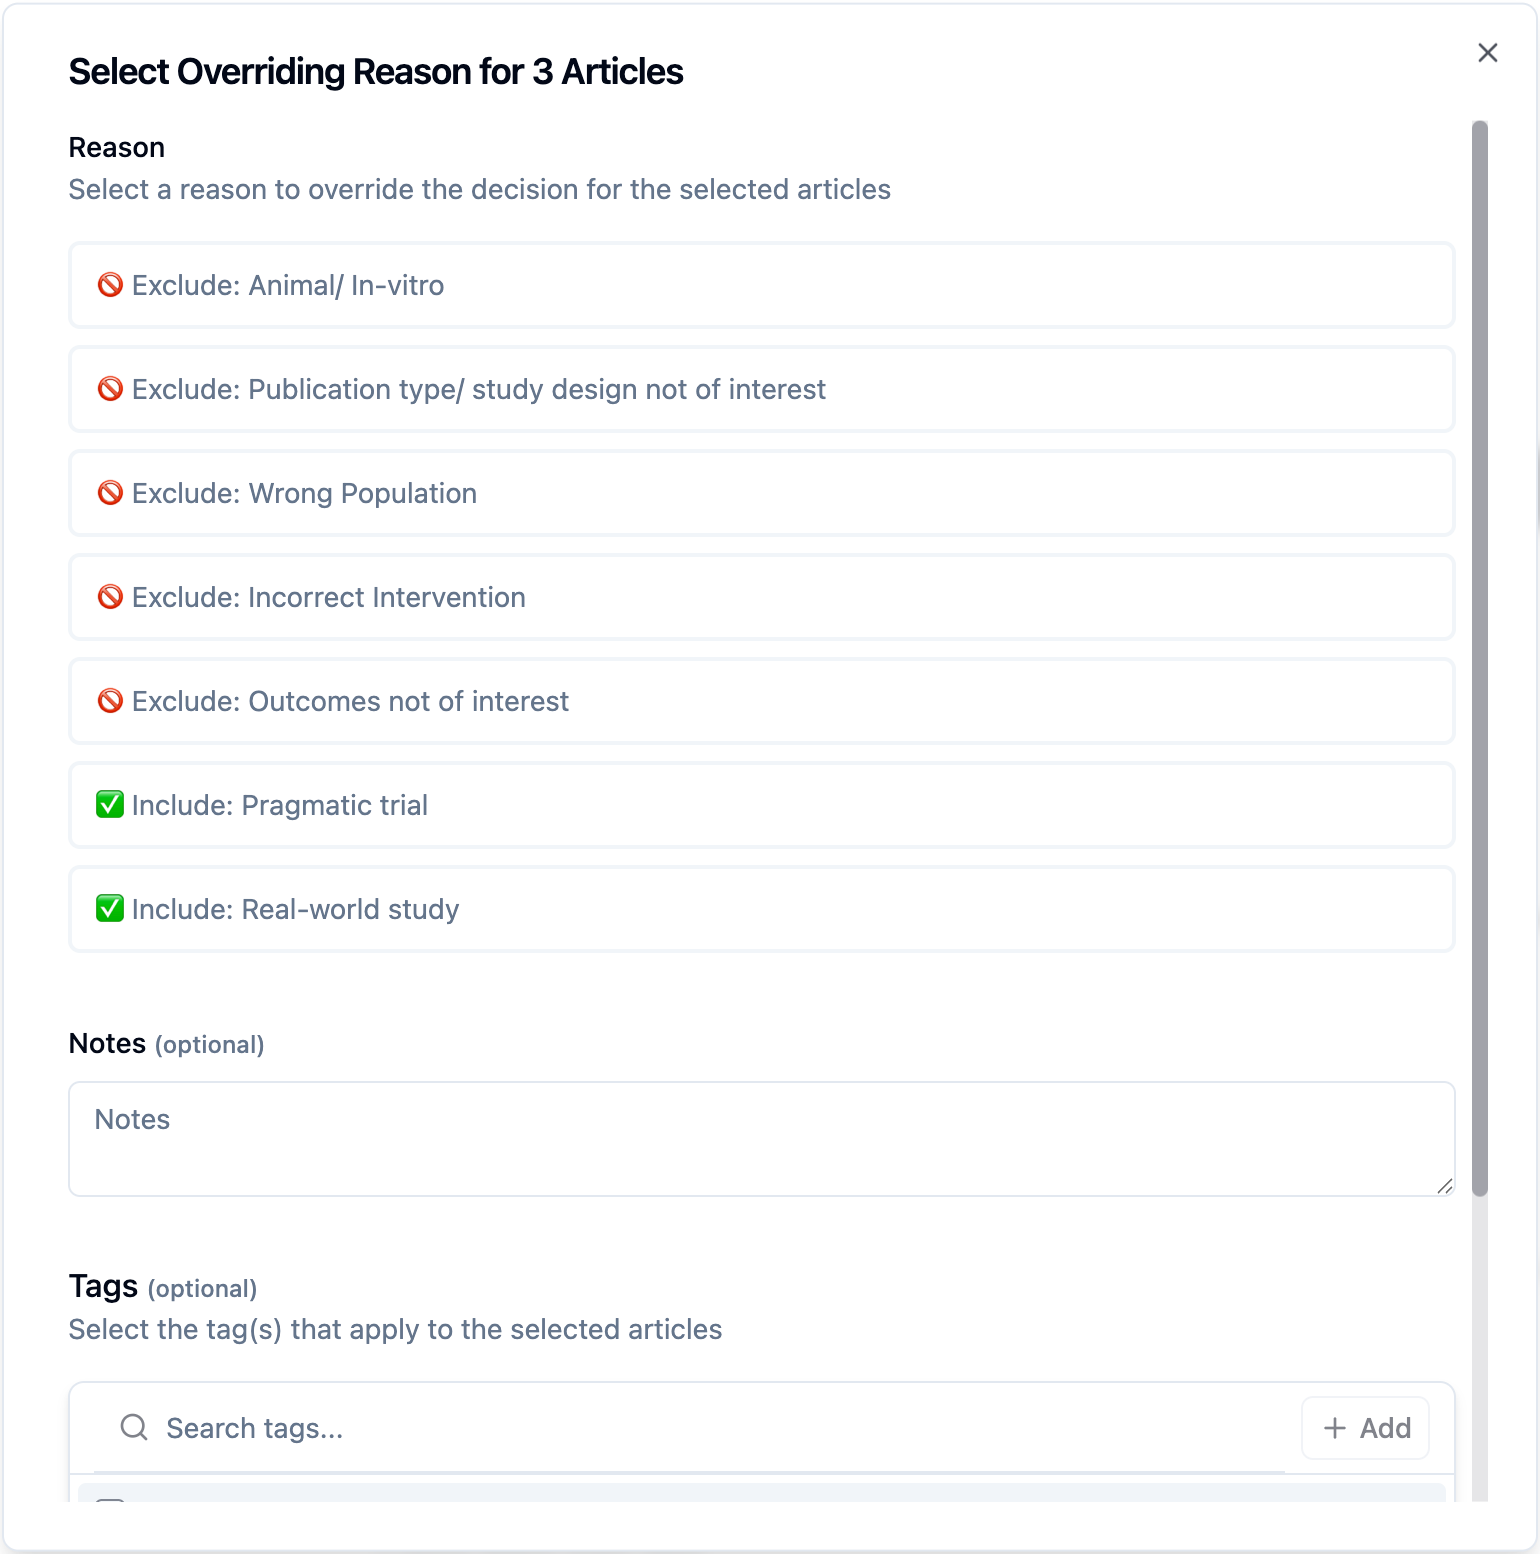This screenshot has width=1540, height=1554.
Task: Click the magnifier icon in the tags search
Action: 134,1427
